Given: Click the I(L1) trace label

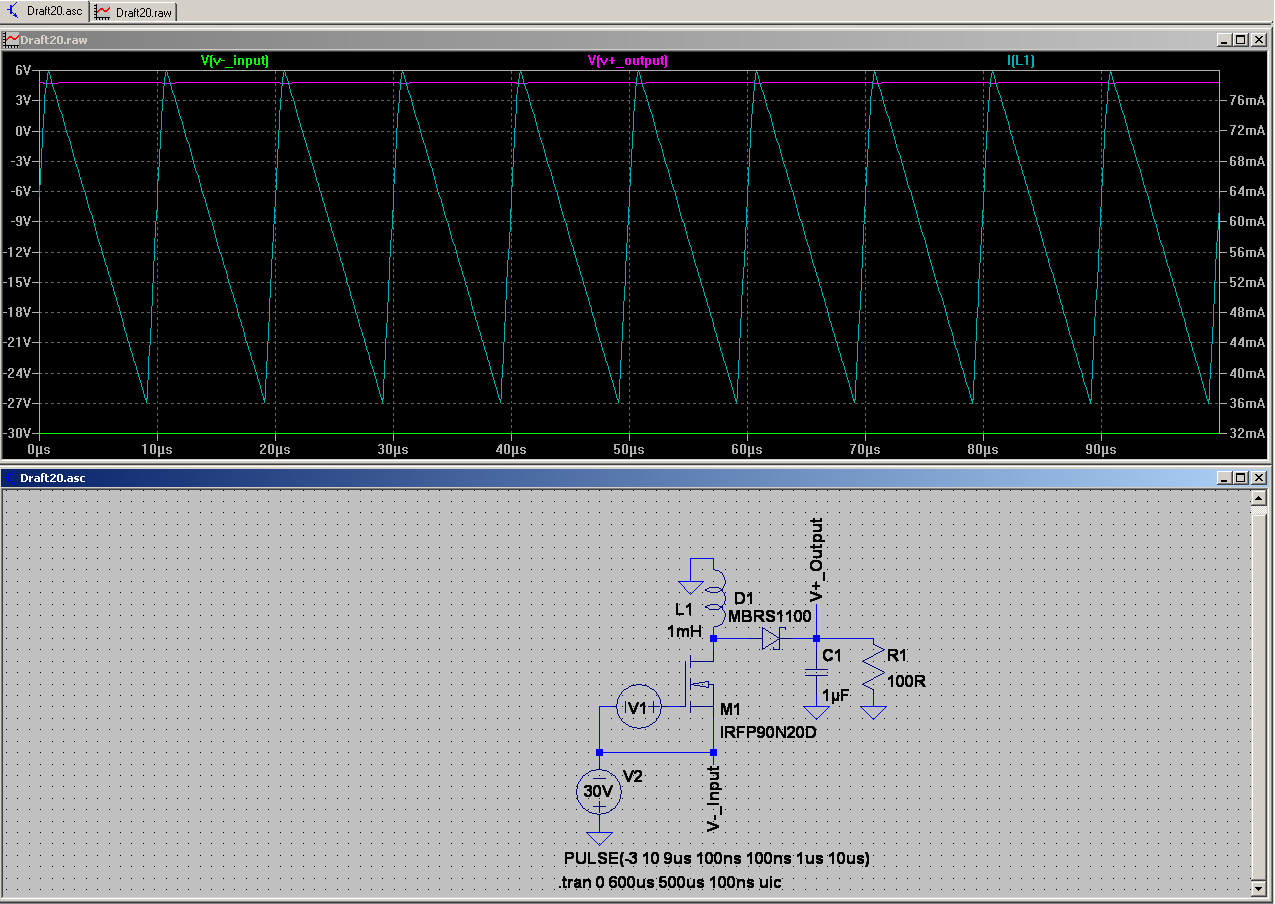Looking at the screenshot, I should click(1021, 61).
